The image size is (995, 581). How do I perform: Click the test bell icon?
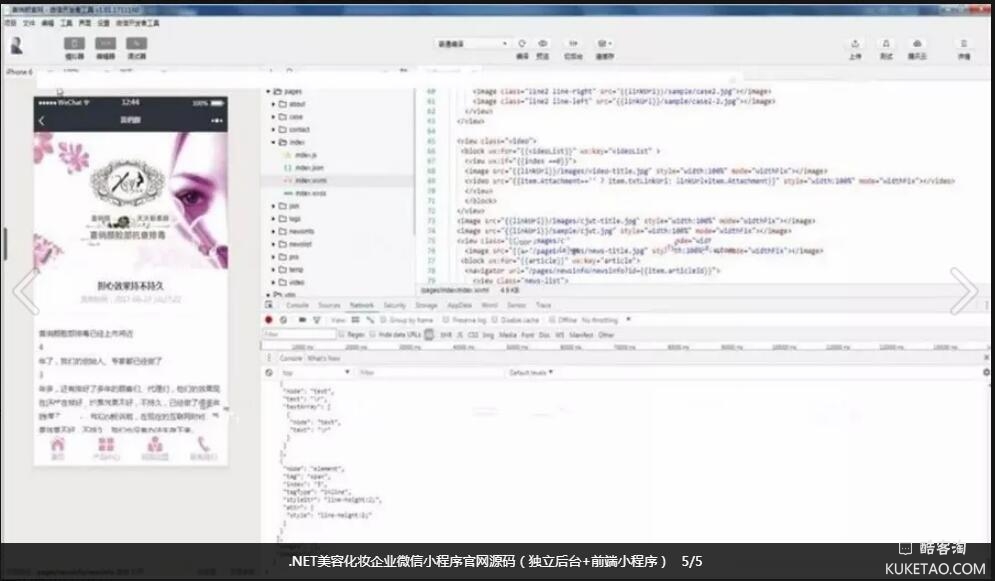coord(886,44)
